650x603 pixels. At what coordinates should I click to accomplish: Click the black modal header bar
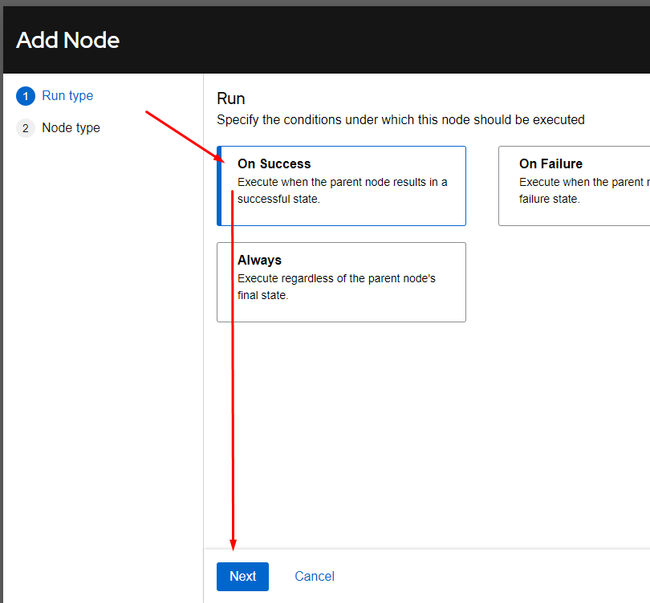326,40
